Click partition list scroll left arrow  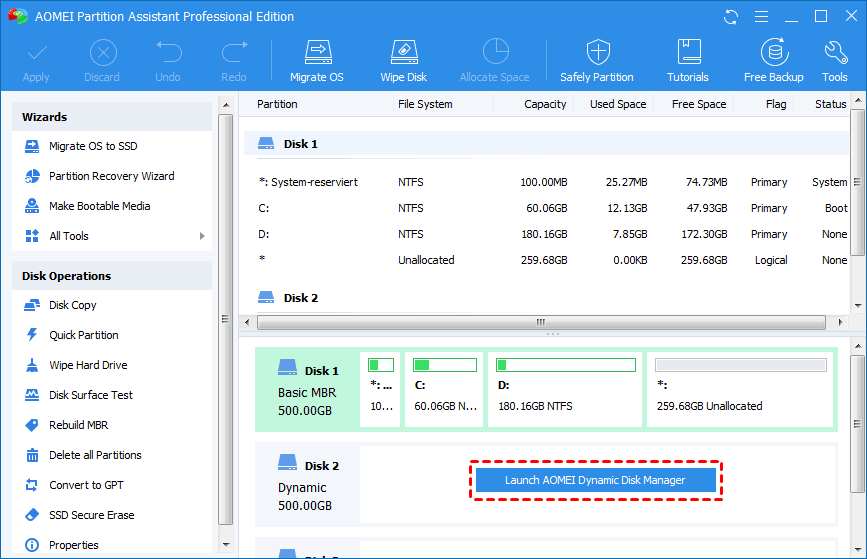(247, 322)
